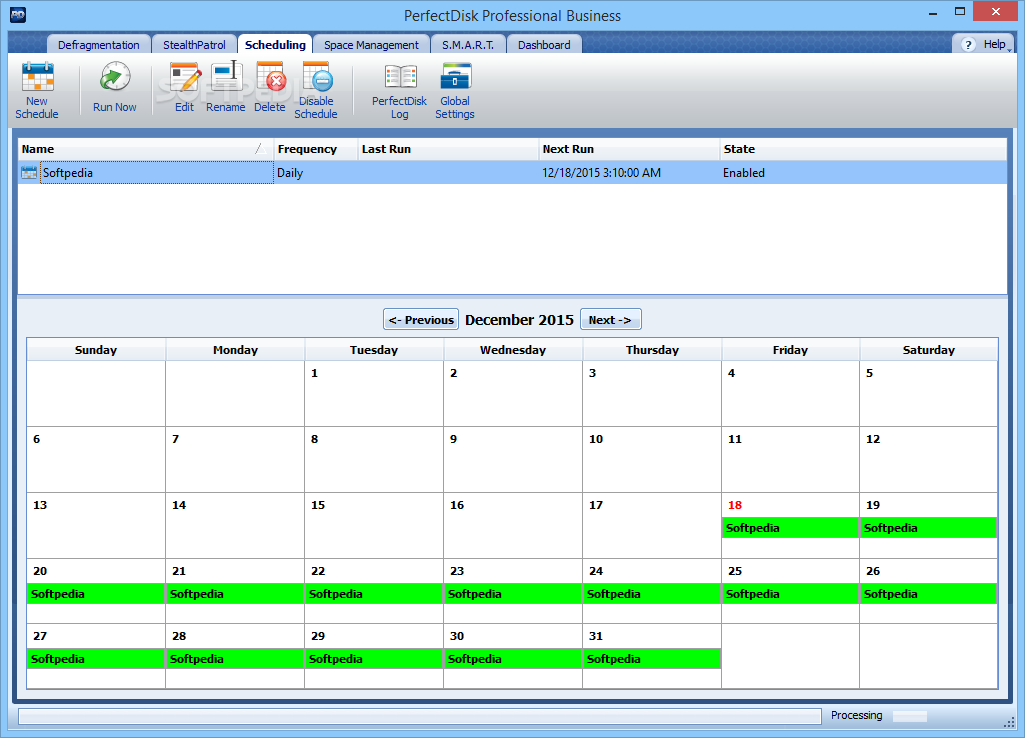The image size is (1025, 738).
Task: Sort by the Next Run column header
Action: (x=629, y=149)
